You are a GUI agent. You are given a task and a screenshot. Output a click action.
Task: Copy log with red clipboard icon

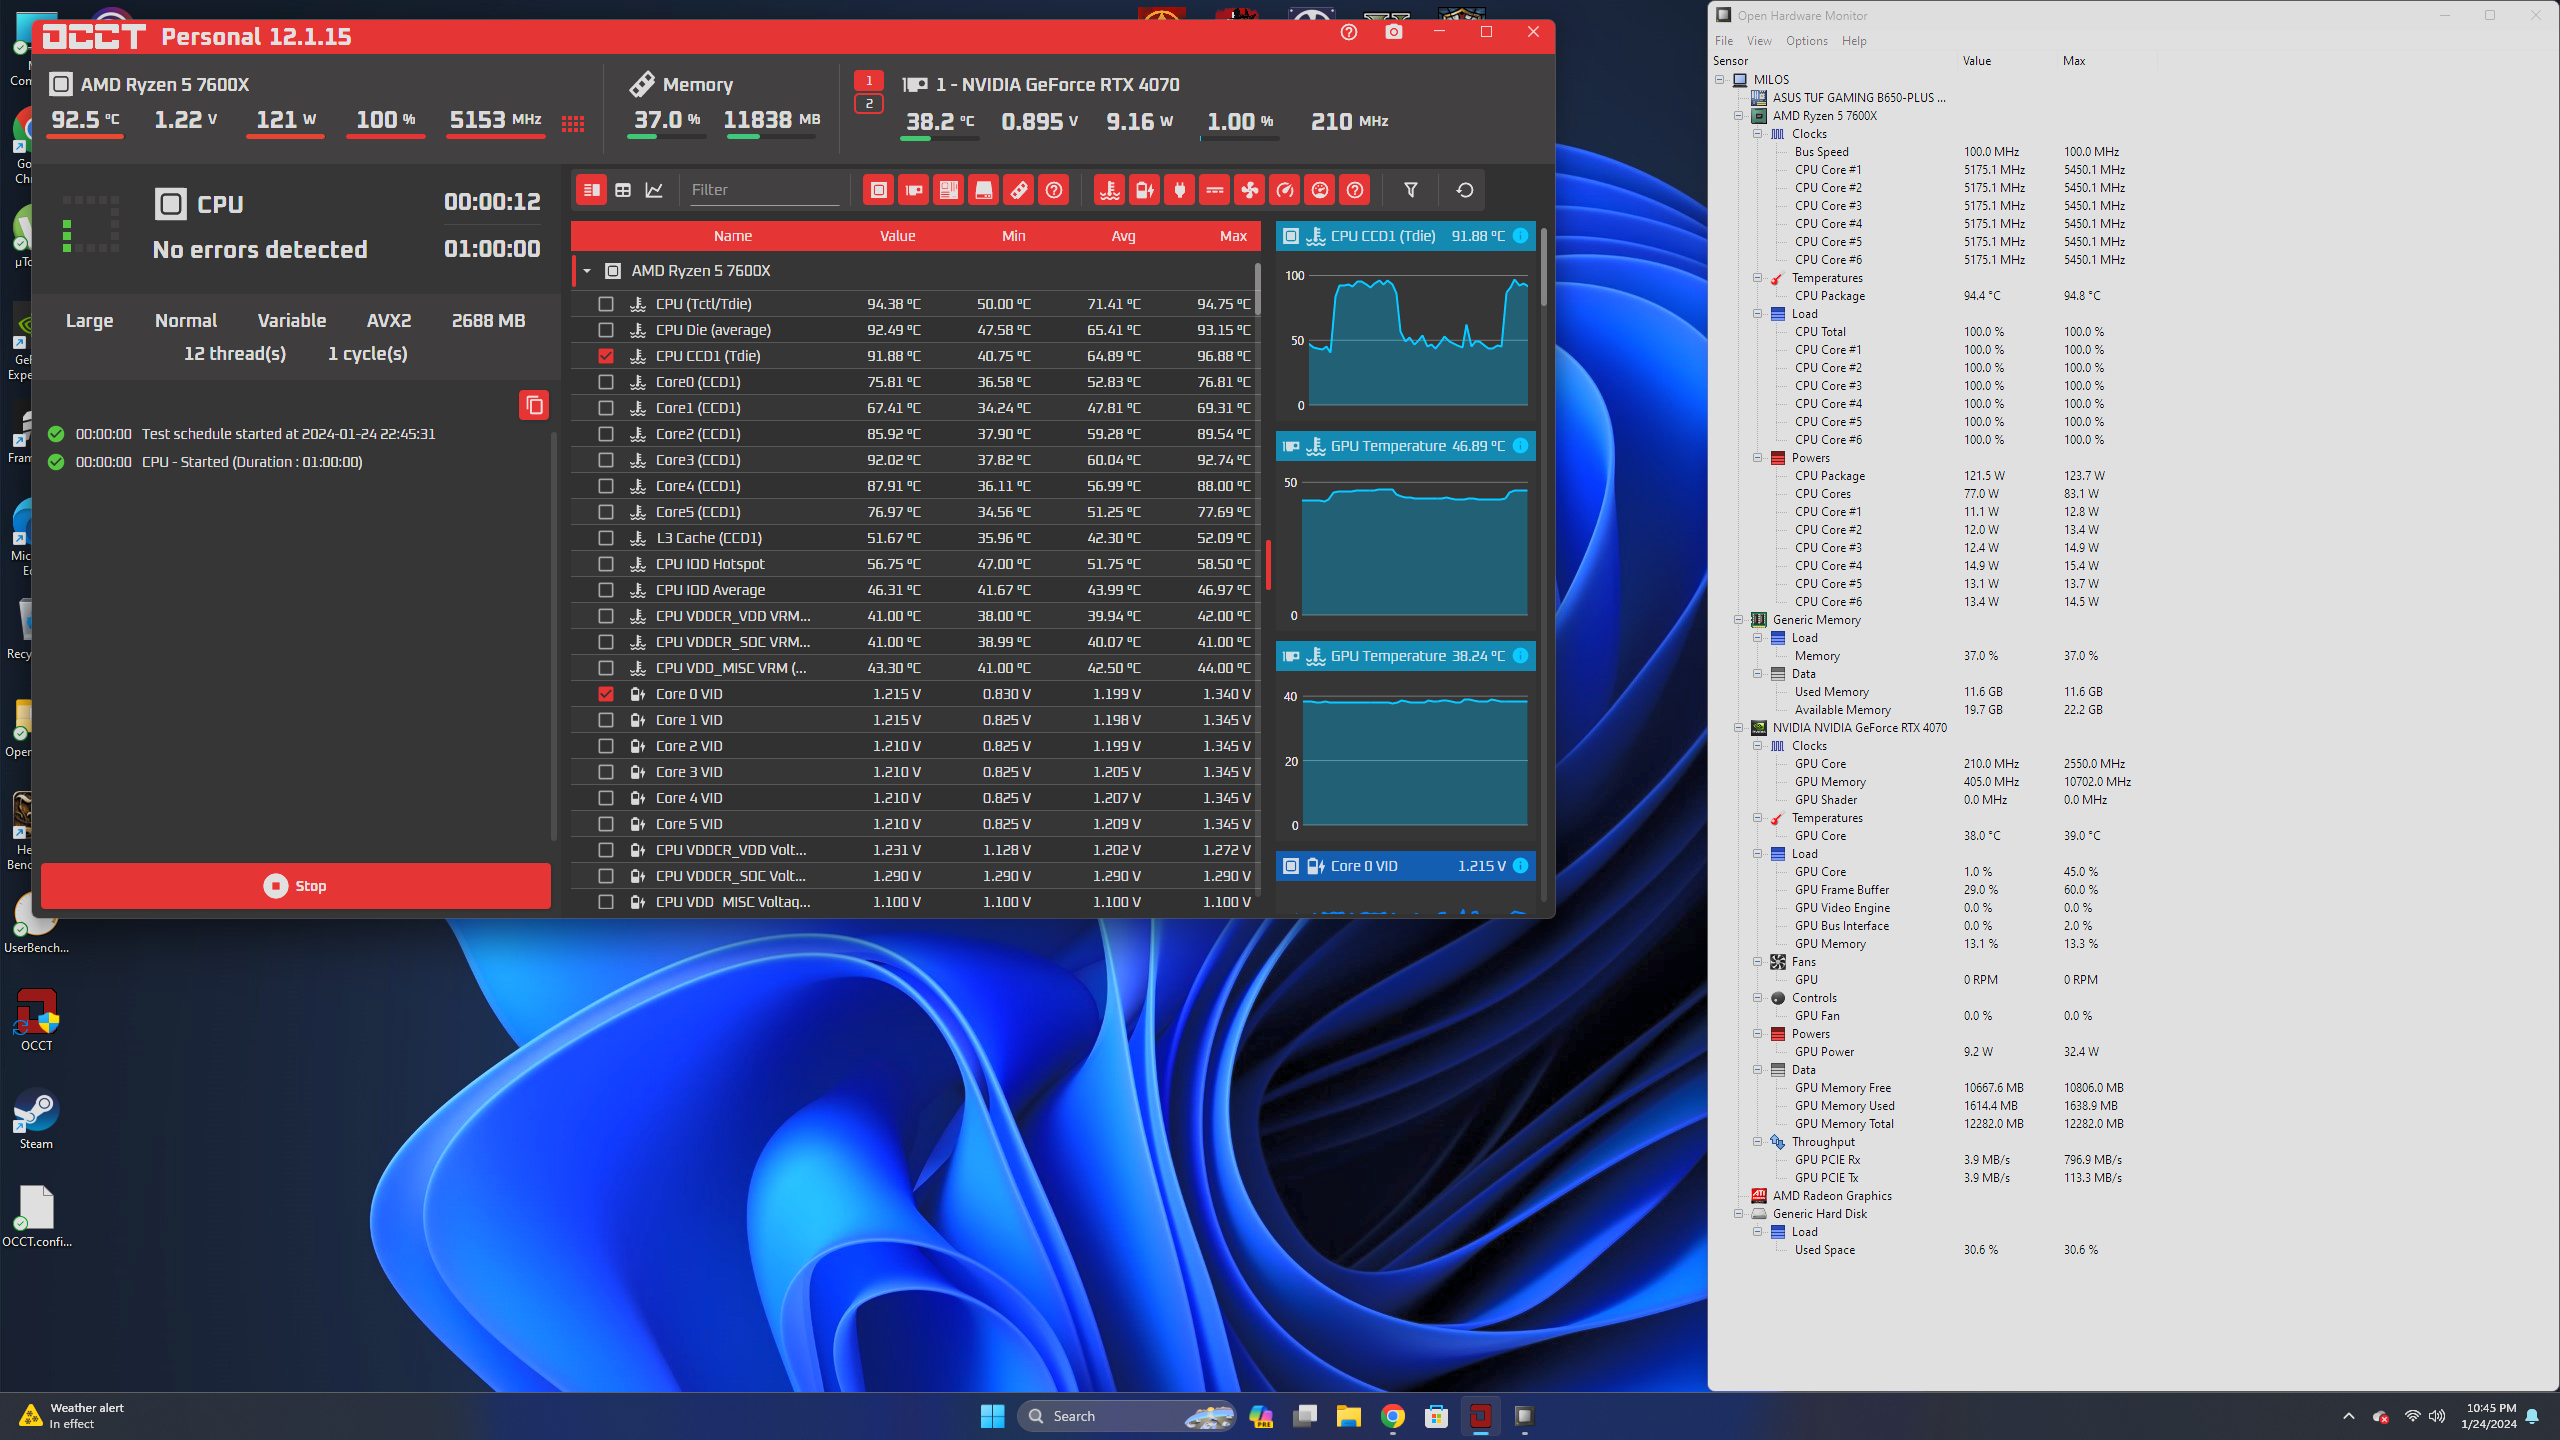coord(534,405)
